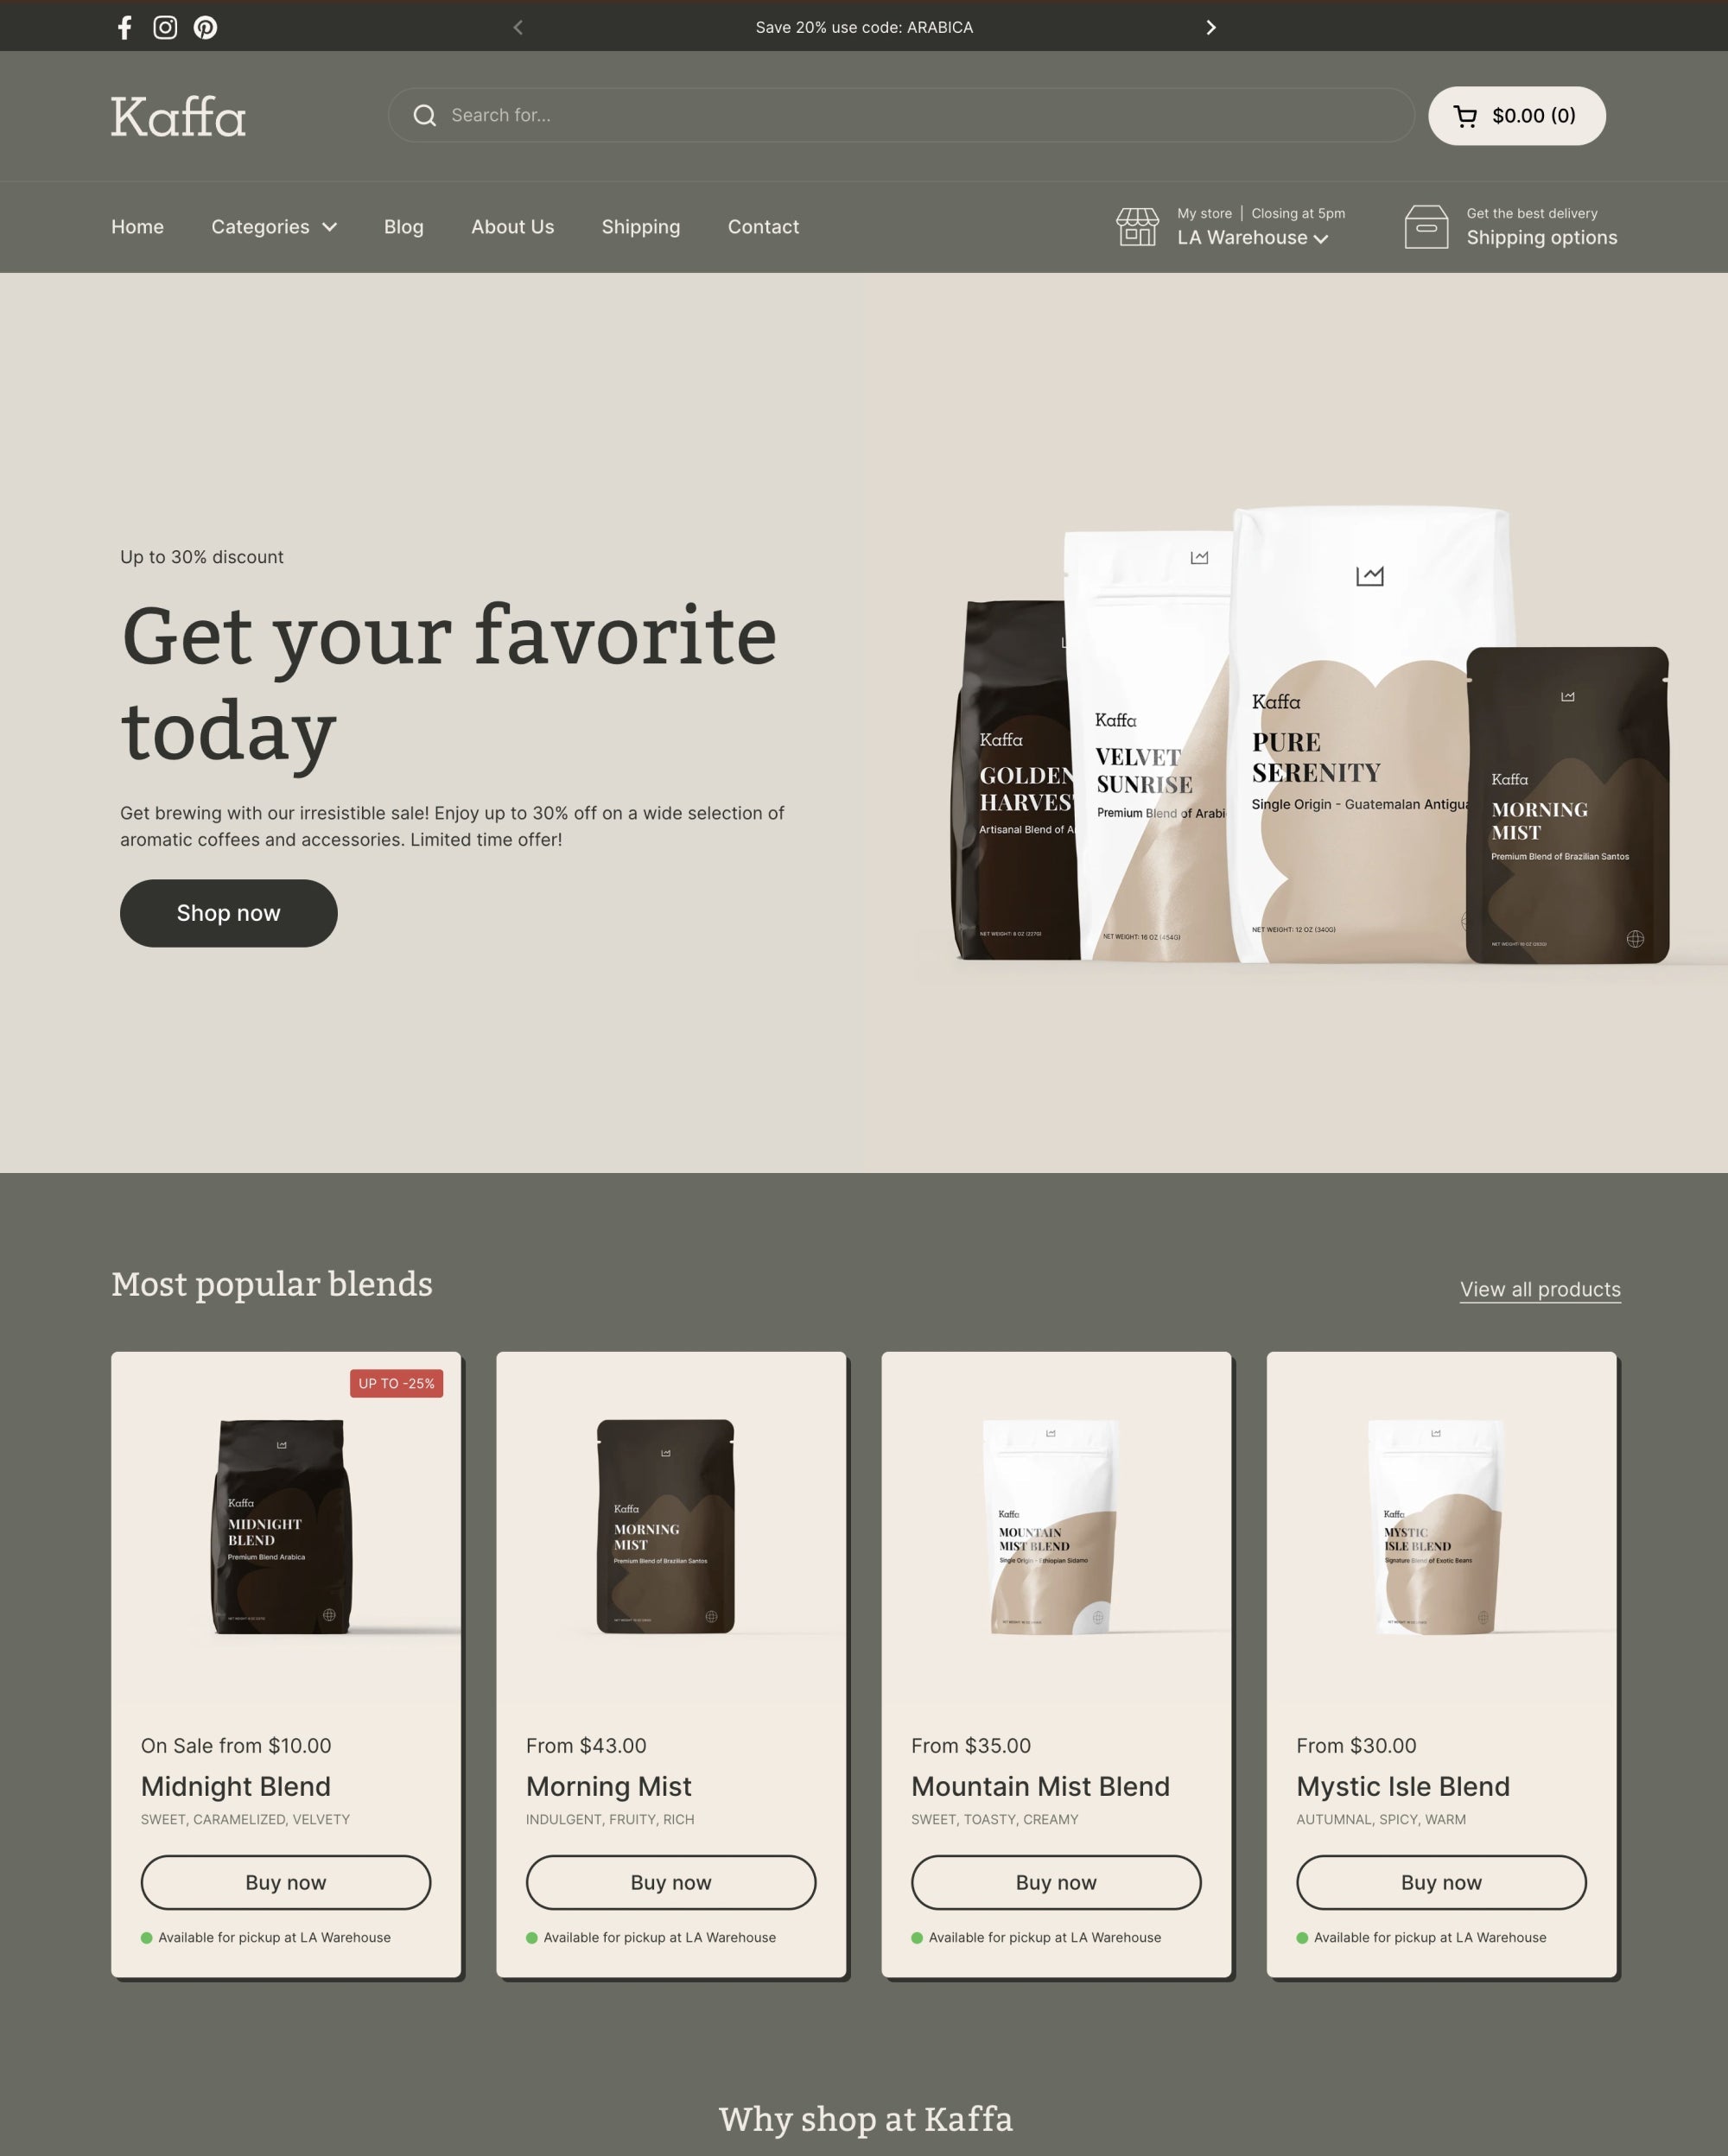
Task: Click the store/warehouse location icon
Action: tap(1137, 225)
